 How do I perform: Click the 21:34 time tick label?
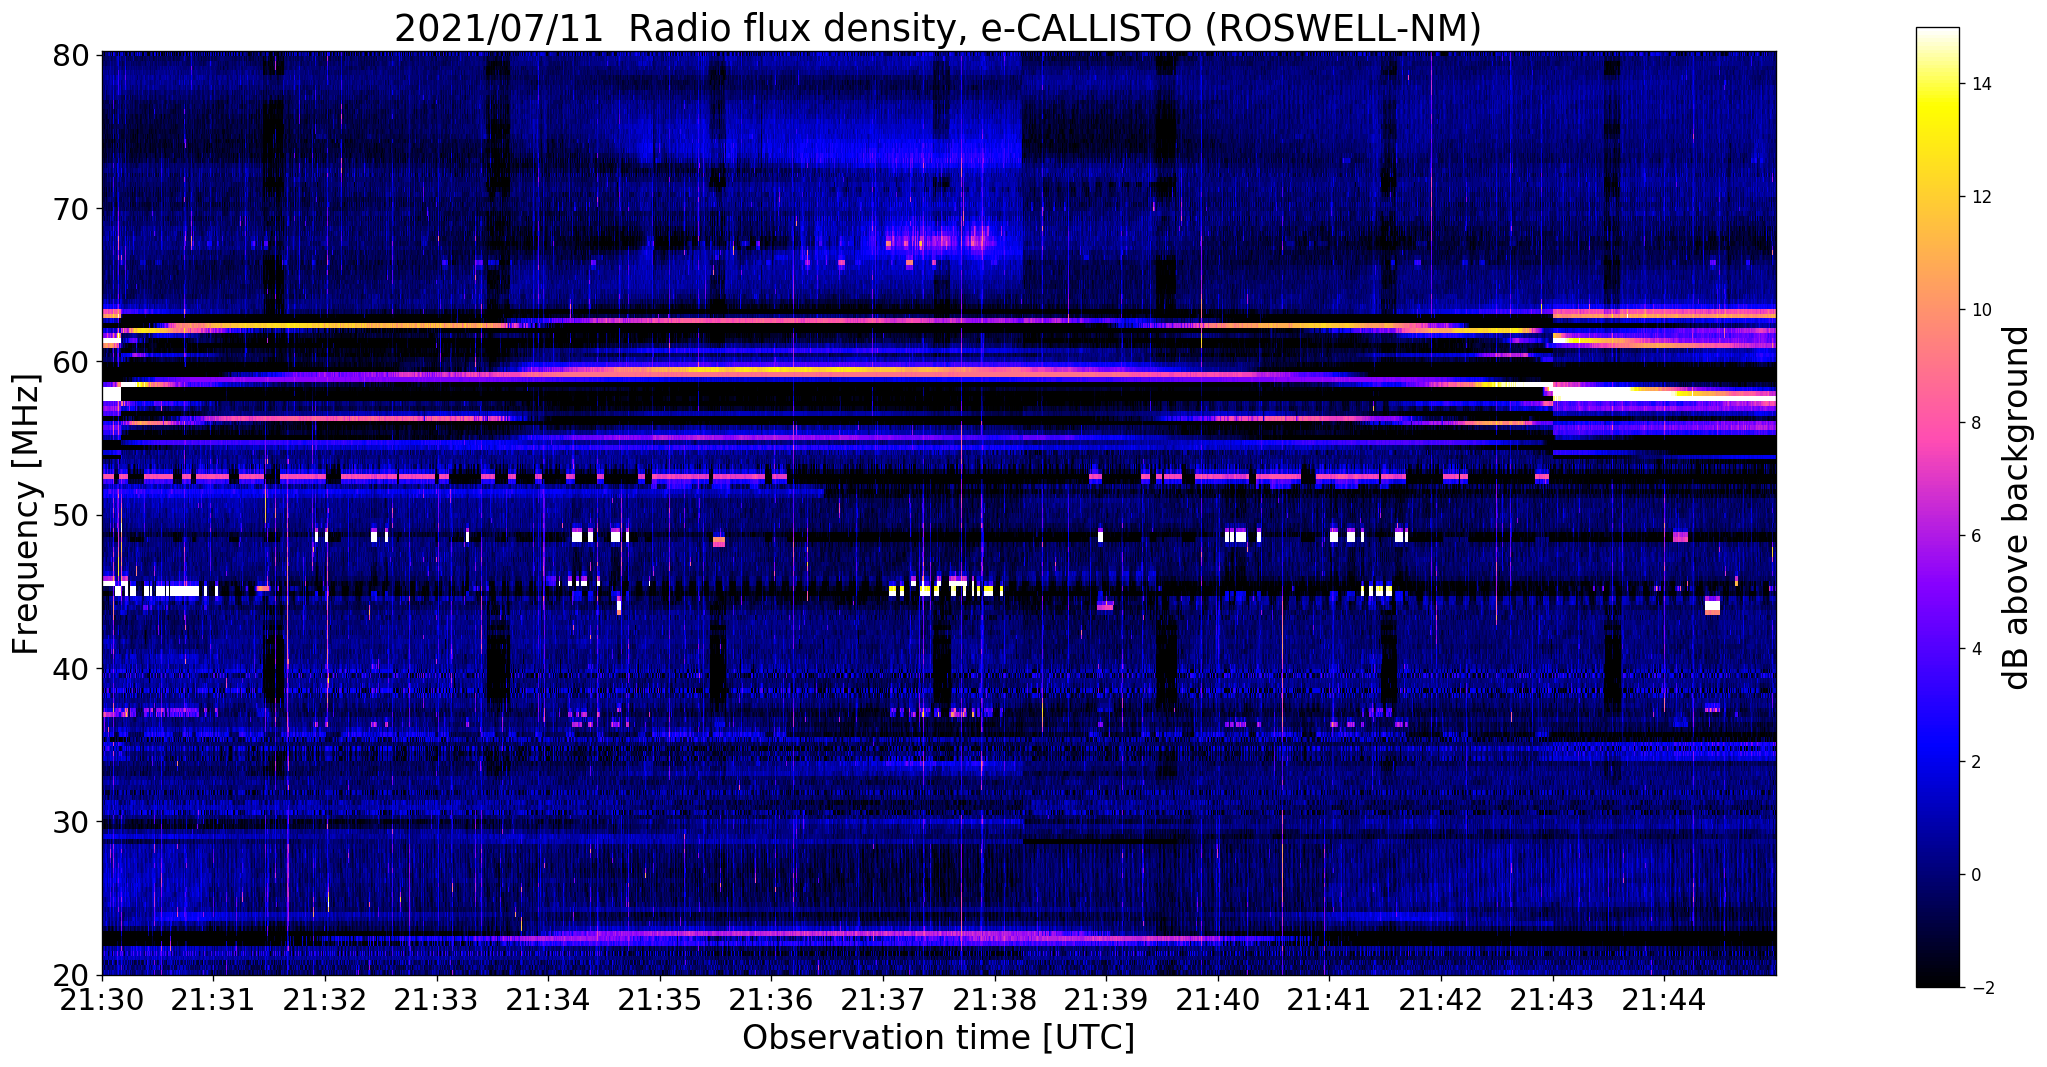click(548, 1000)
